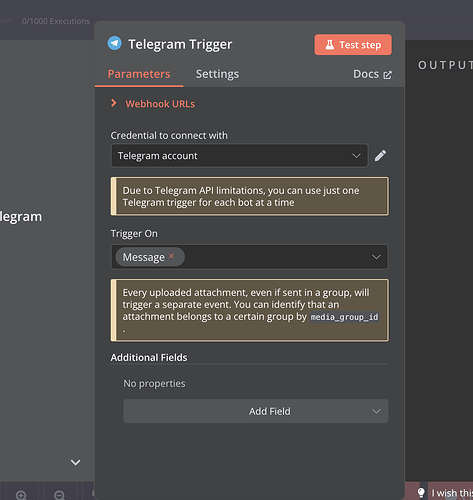Edit Telegram credential with pencil icon

click(380, 155)
